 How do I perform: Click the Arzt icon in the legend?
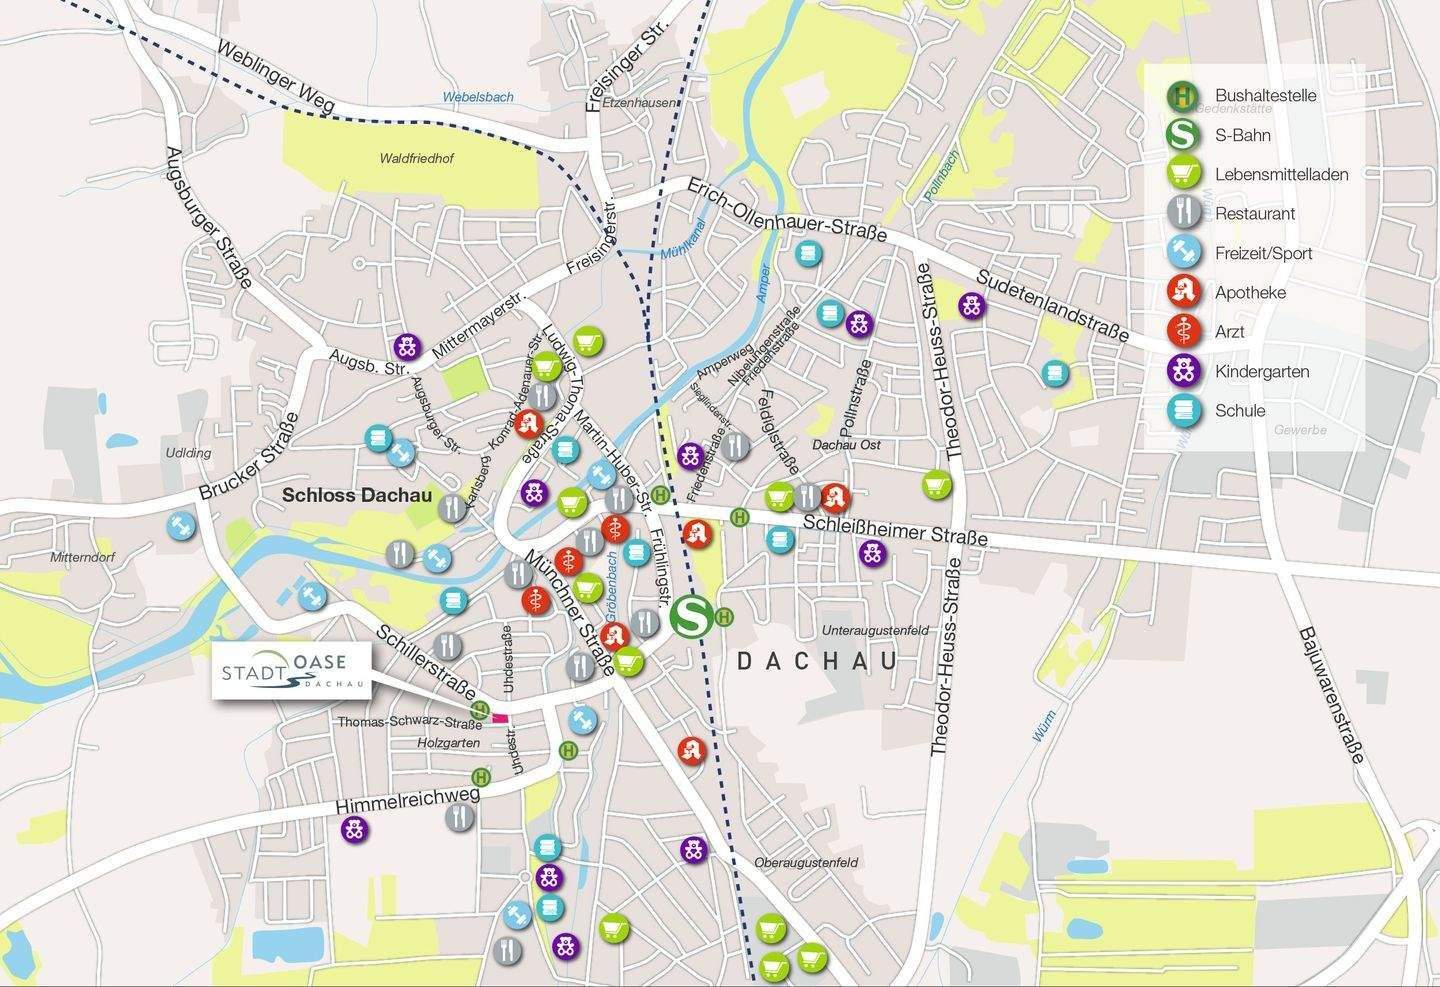(1183, 331)
